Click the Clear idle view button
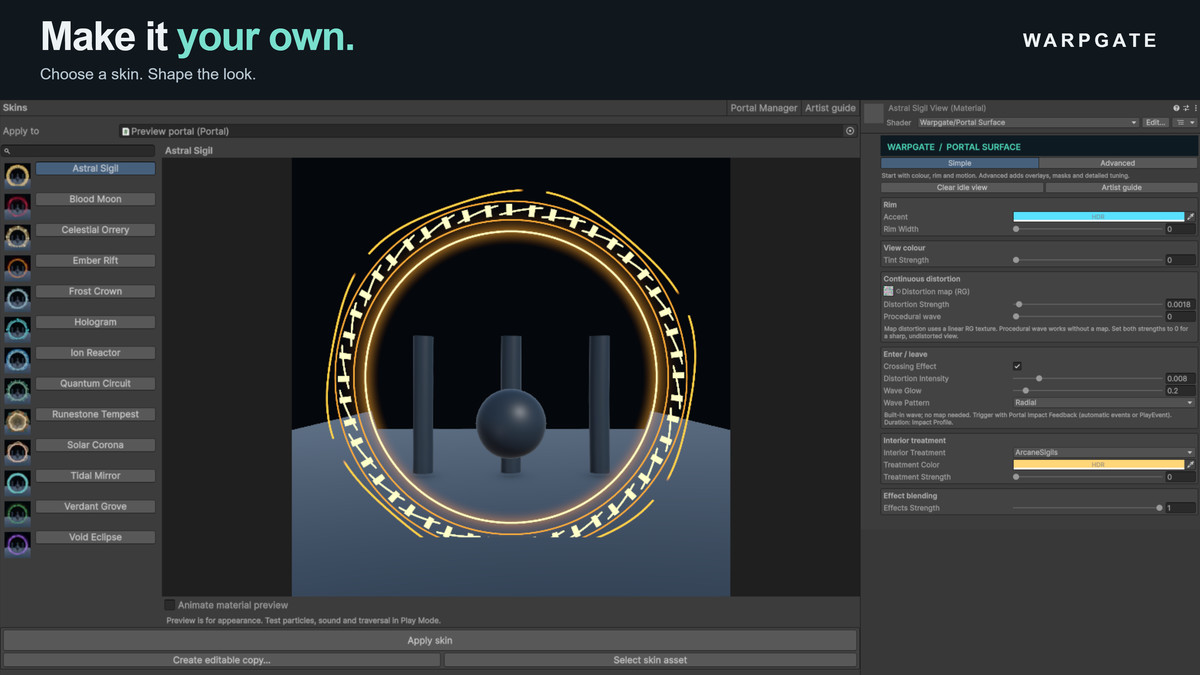Screen dimensions: 1200x675 tap(962, 187)
